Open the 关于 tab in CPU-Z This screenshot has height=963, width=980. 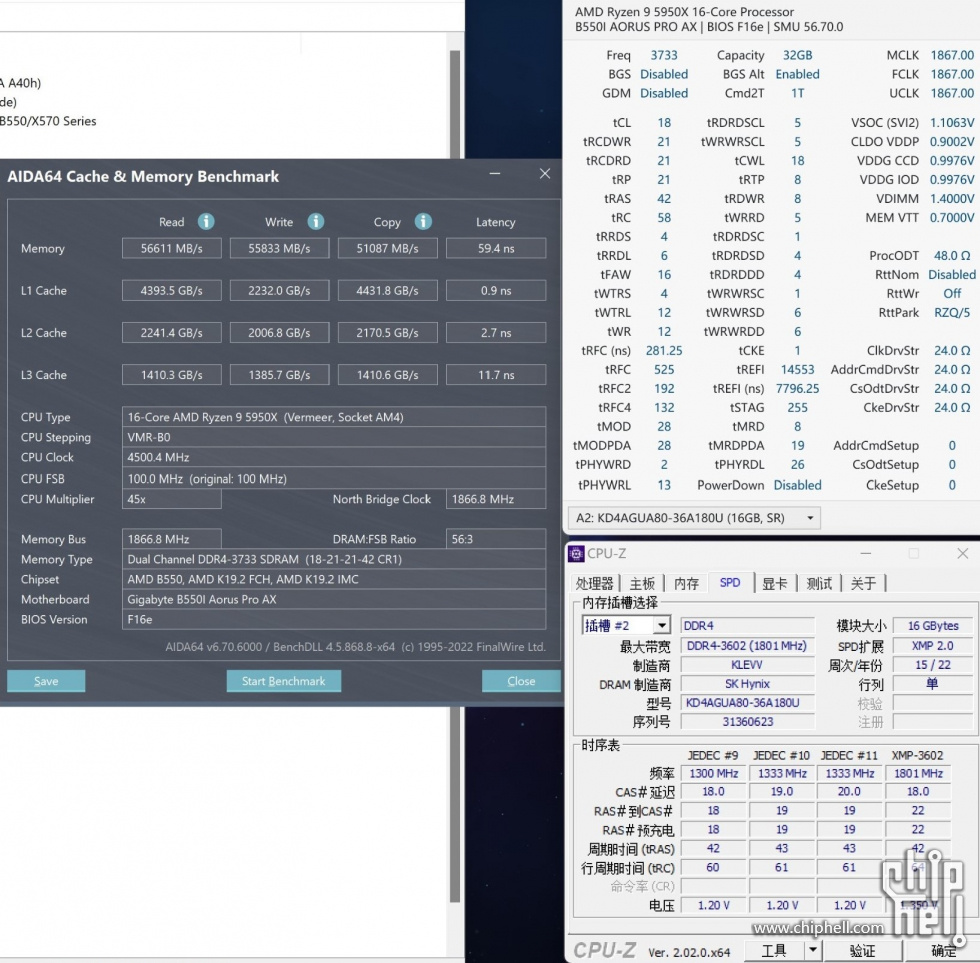tap(863, 584)
